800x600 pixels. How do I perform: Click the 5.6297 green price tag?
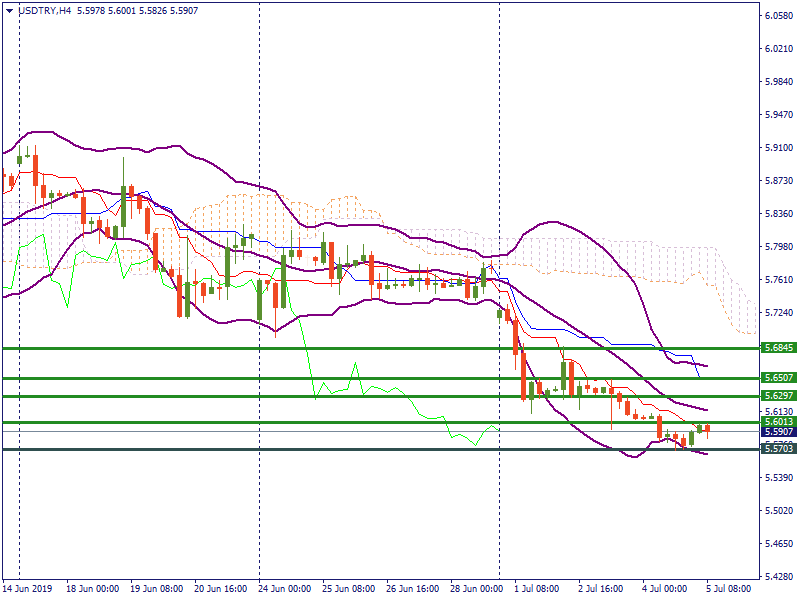(778, 397)
